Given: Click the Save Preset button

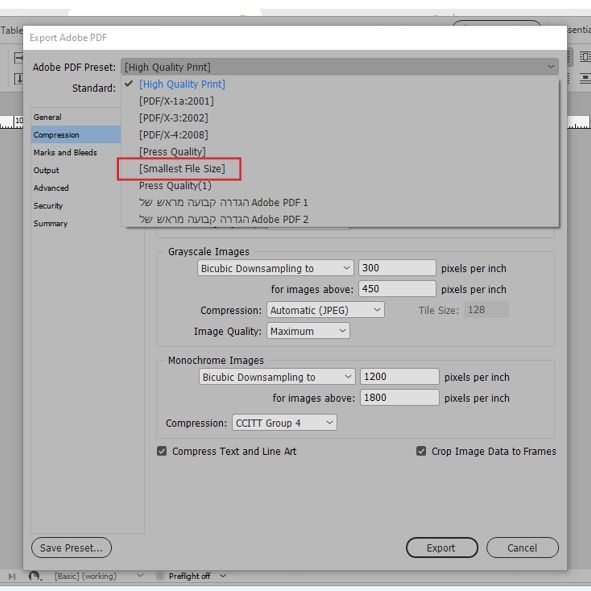Looking at the screenshot, I should [x=71, y=548].
